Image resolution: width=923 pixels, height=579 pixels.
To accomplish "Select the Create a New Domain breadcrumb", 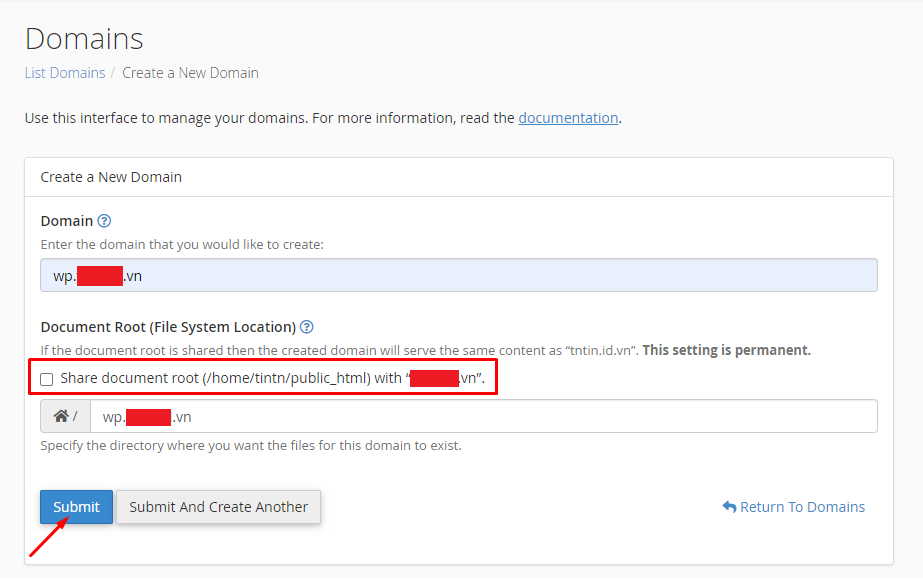I will point(190,73).
